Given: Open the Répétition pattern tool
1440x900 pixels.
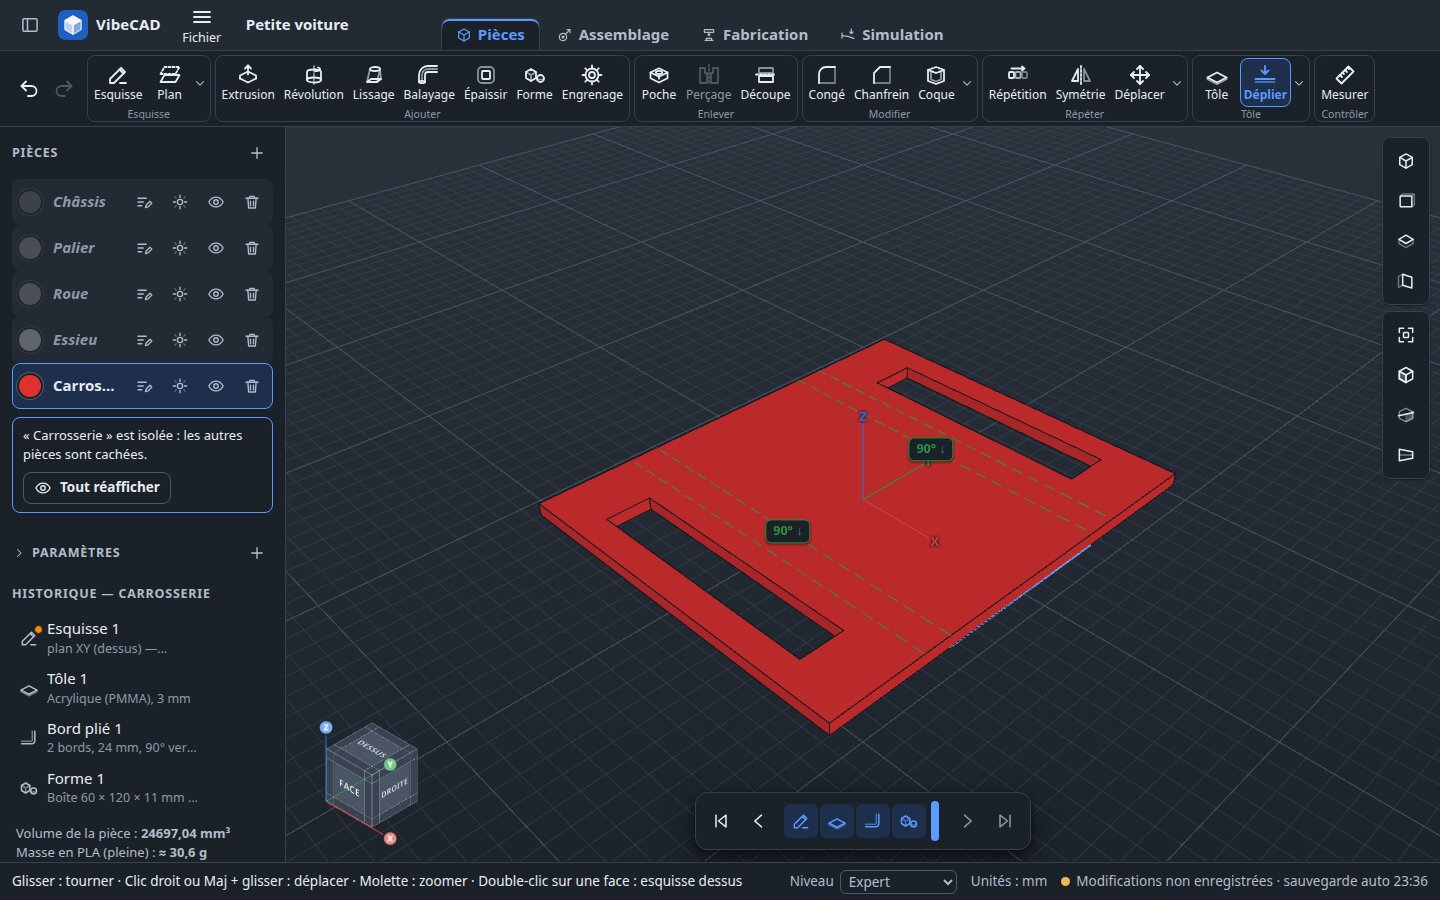Looking at the screenshot, I should 1017,83.
